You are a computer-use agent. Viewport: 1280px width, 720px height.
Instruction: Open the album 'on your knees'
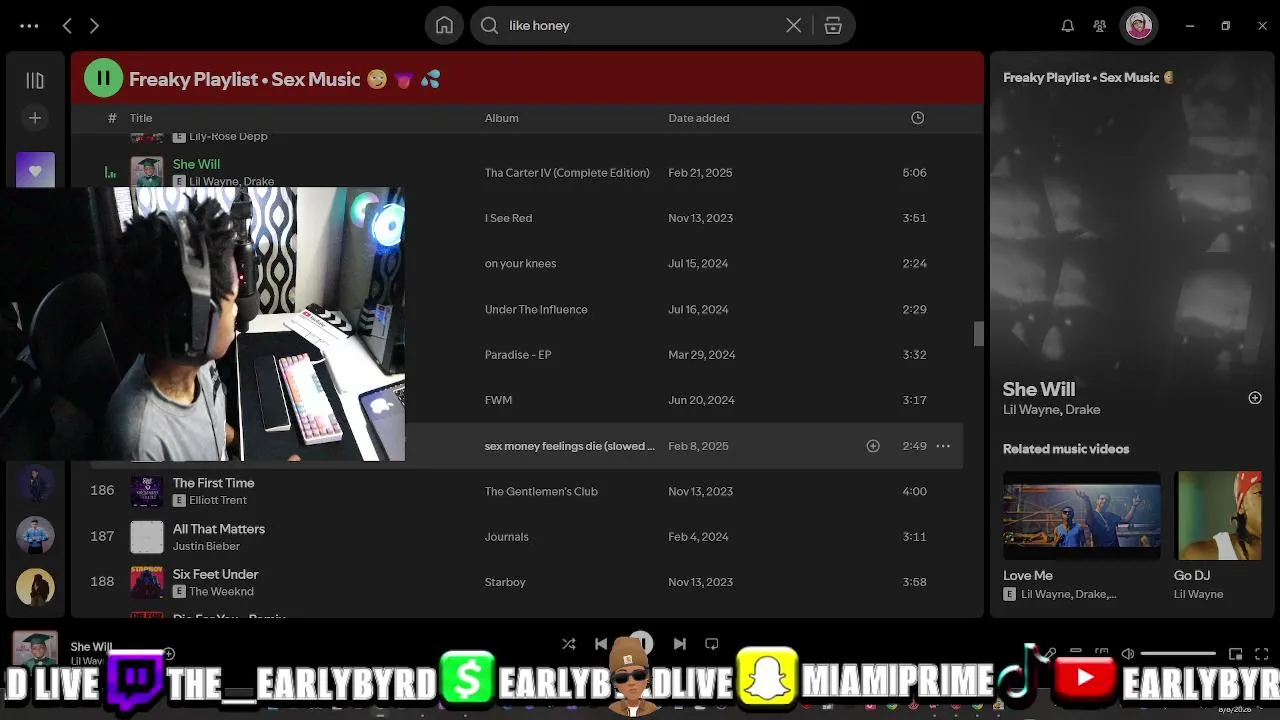[520, 264]
